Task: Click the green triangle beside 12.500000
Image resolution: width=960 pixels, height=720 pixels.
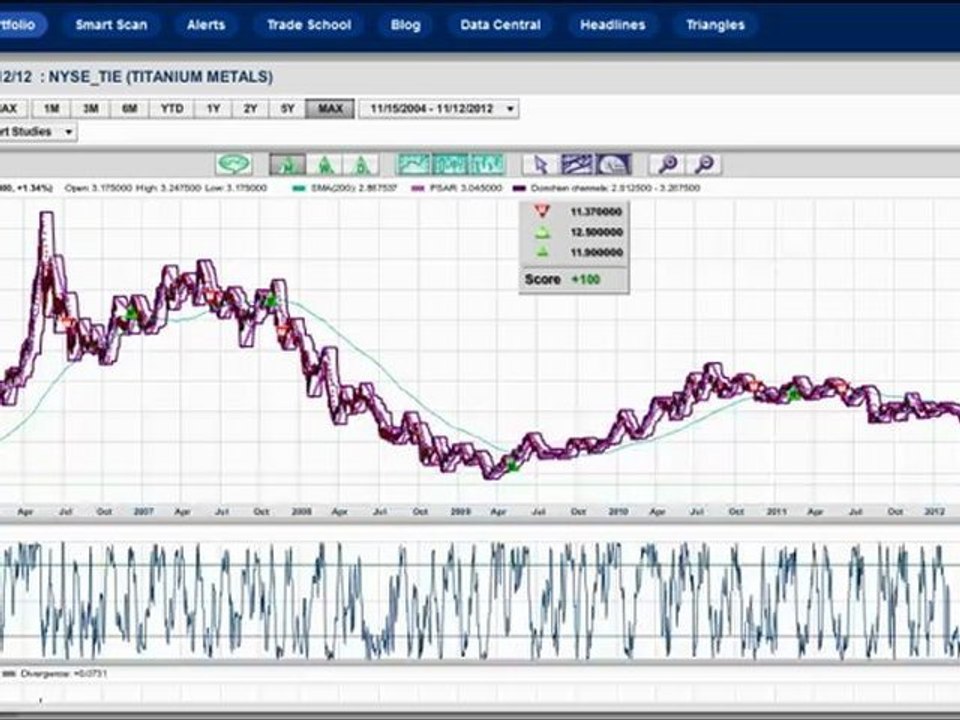Action: (542, 233)
